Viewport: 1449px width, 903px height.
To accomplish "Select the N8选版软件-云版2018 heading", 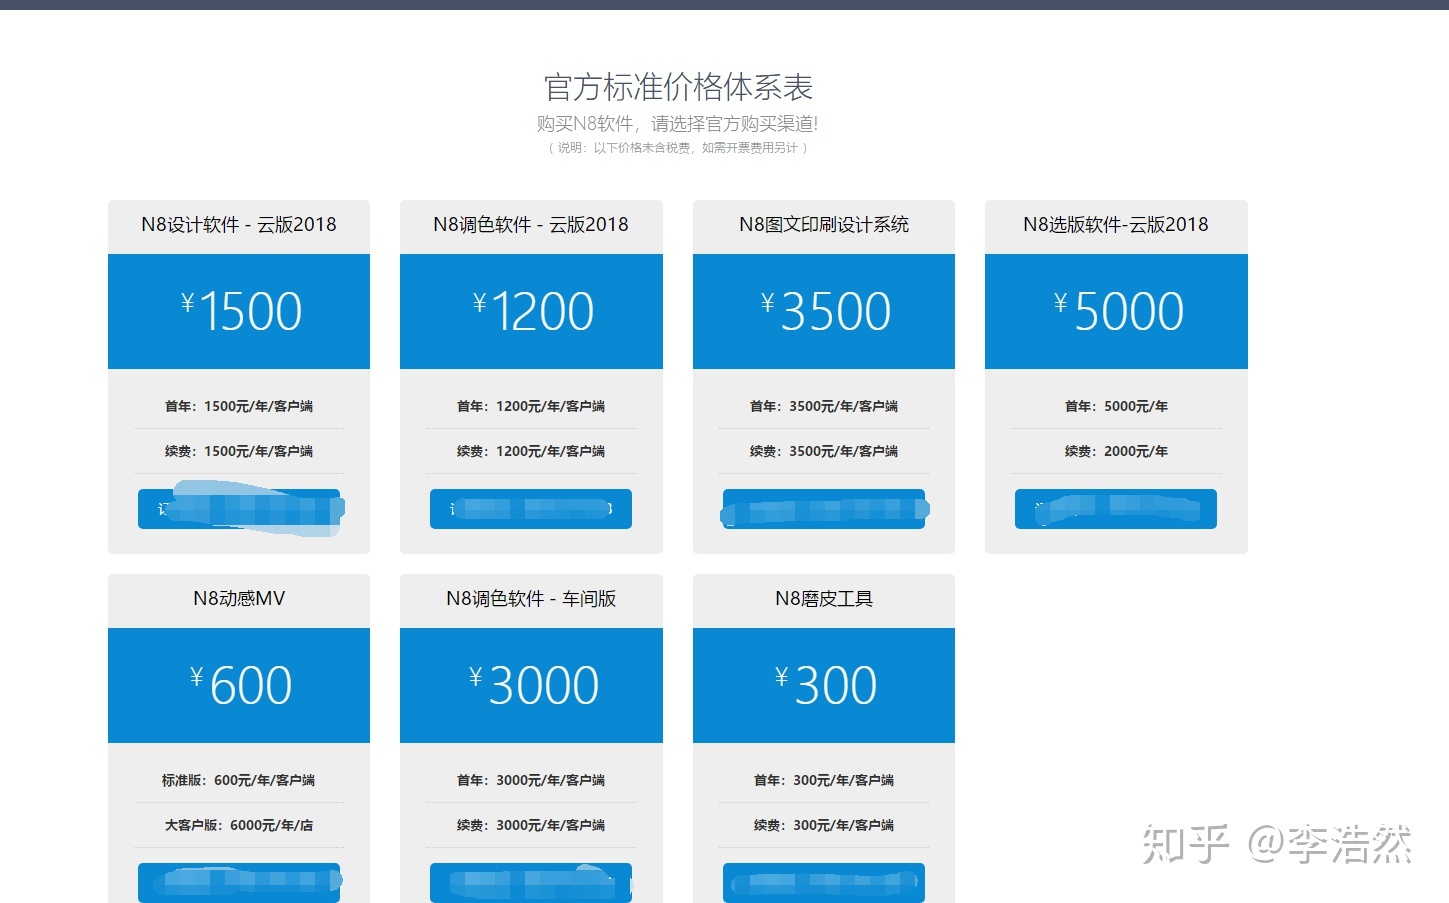I will 1115,225.
